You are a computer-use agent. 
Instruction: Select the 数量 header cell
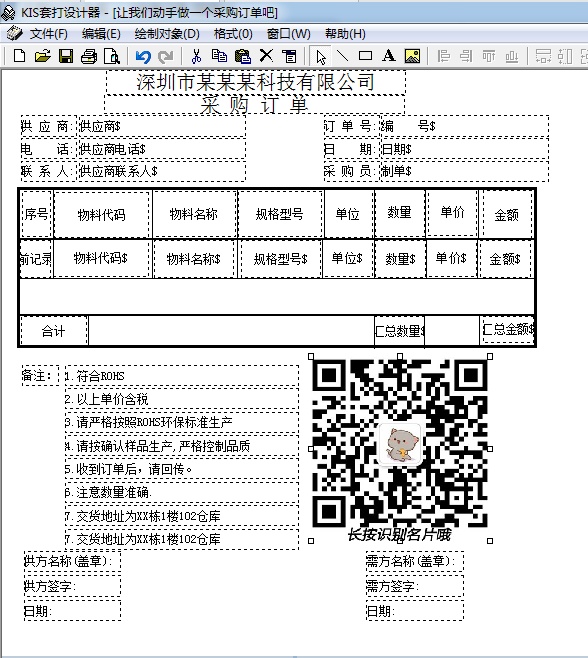[x=400, y=213]
